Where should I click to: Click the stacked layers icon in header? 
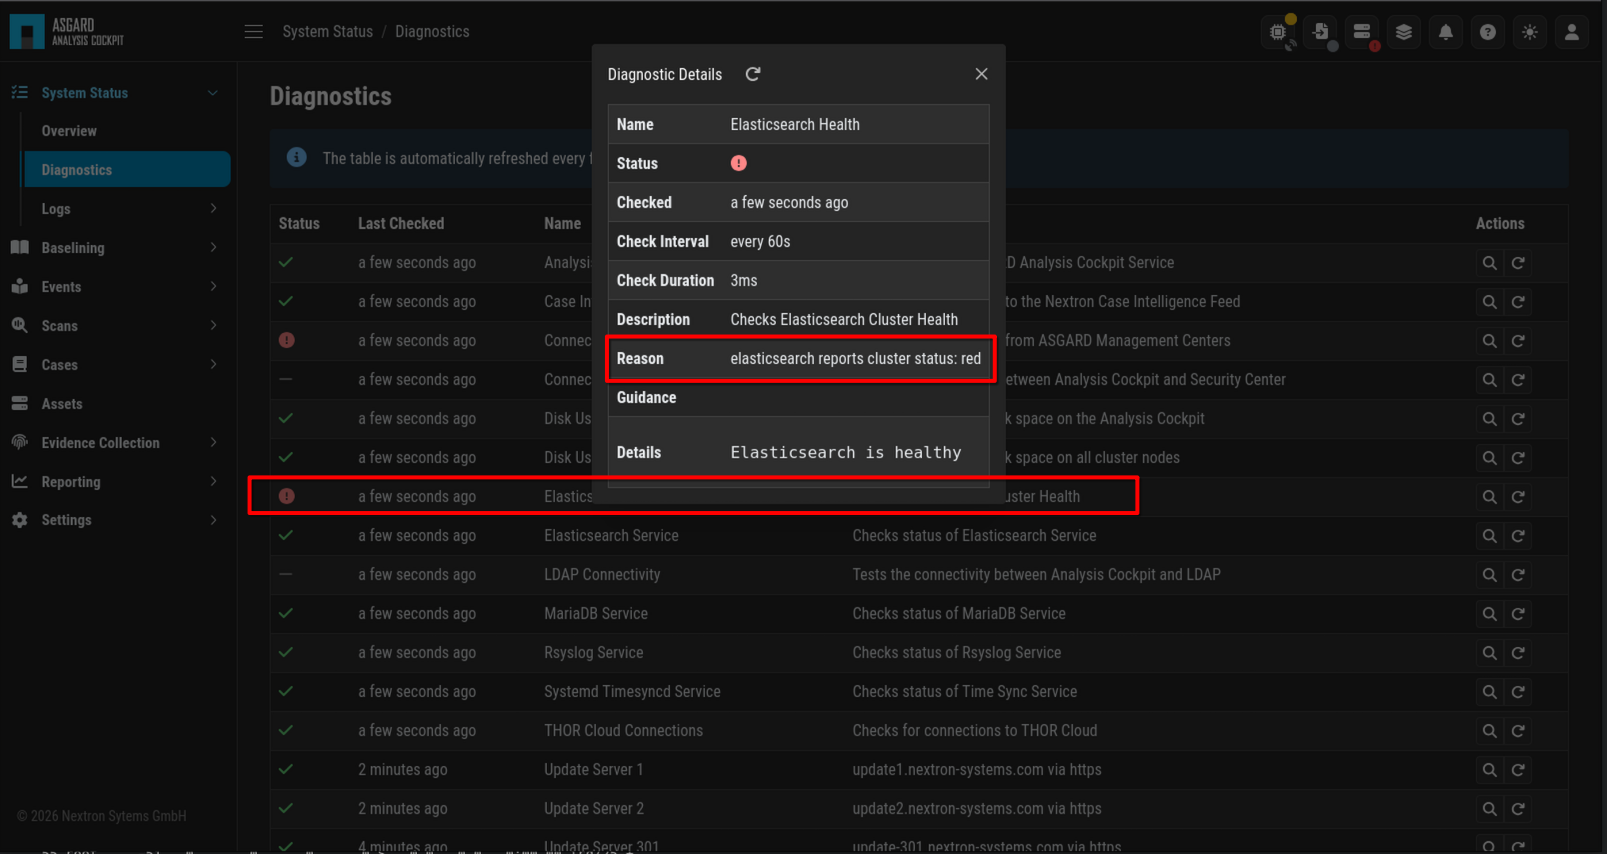tap(1403, 32)
